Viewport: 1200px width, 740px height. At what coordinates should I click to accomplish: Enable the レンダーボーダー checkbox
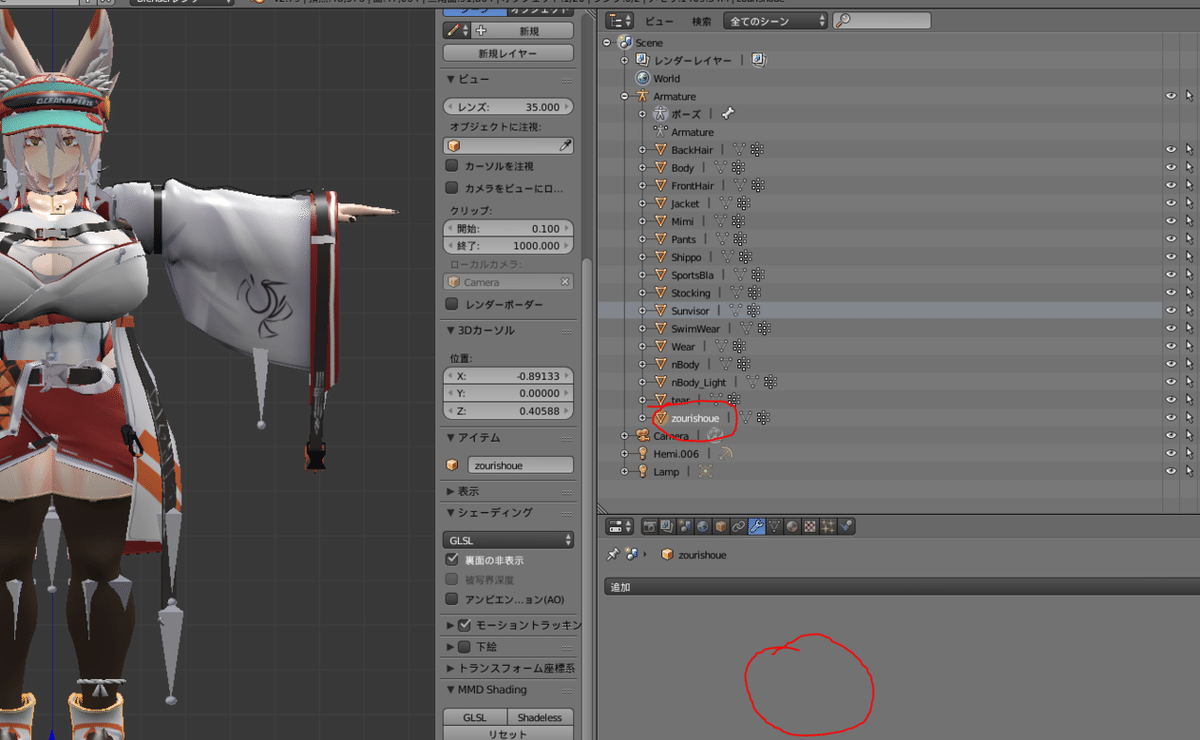click(x=452, y=304)
